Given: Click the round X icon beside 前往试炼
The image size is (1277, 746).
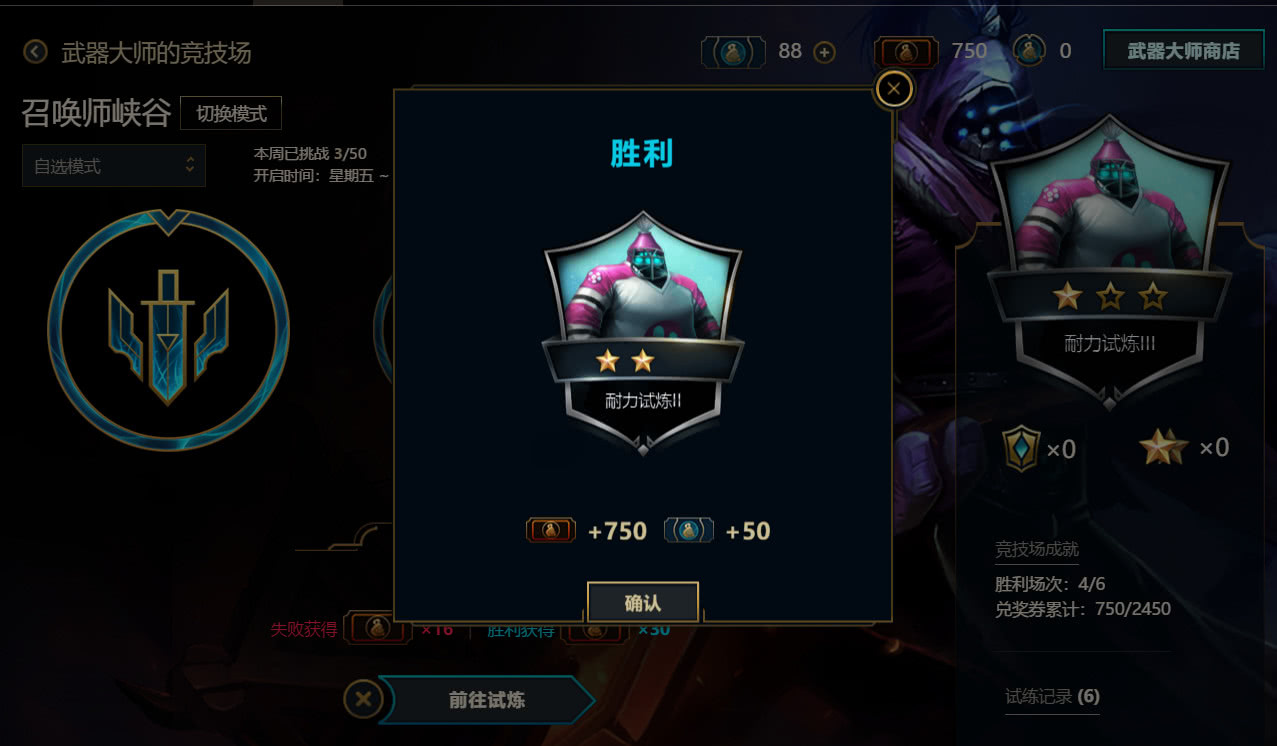Looking at the screenshot, I should (364, 699).
